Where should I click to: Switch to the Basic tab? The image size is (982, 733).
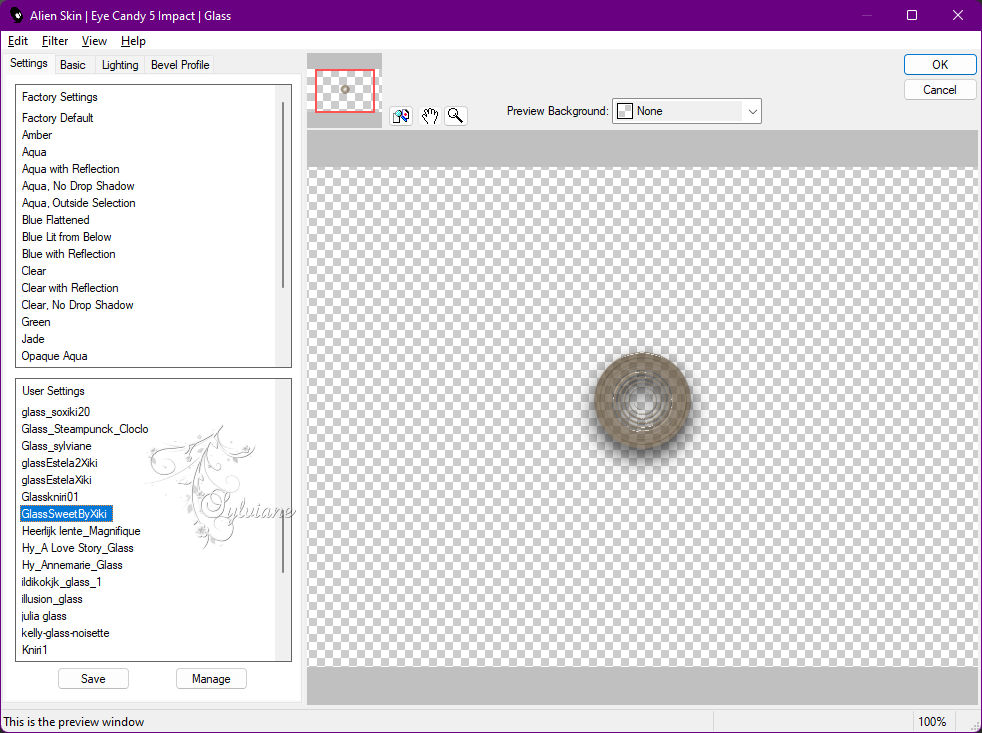[x=73, y=65]
